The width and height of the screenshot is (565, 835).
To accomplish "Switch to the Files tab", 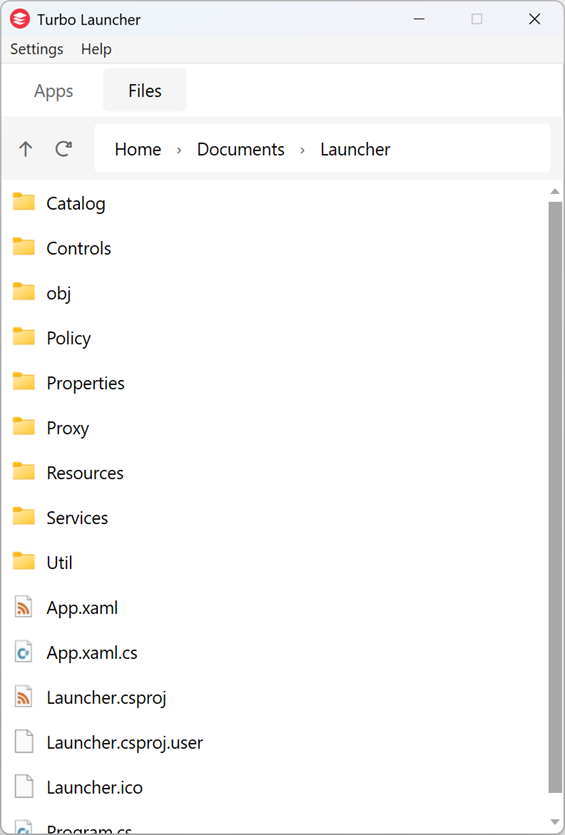I will tap(145, 91).
